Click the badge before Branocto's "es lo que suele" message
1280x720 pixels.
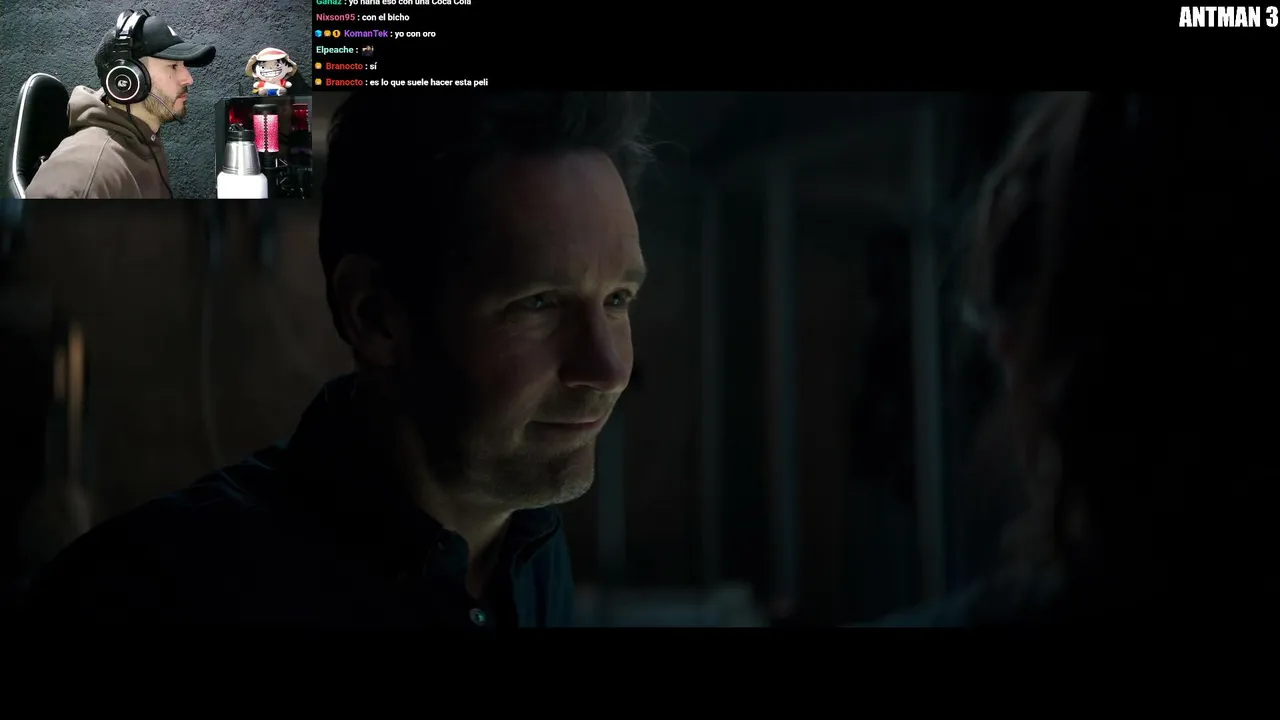click(318, 82)
